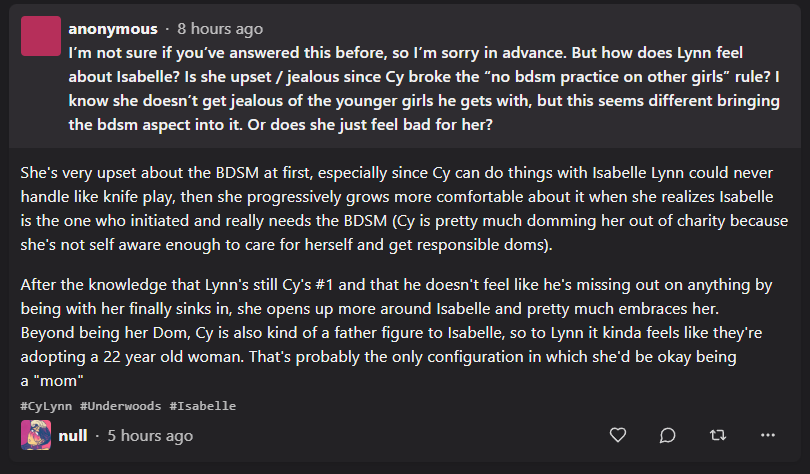The height and width of the screenshot is (474, 810).
Task: Click the paragraph starting After the knowledge
Action: 396,333
